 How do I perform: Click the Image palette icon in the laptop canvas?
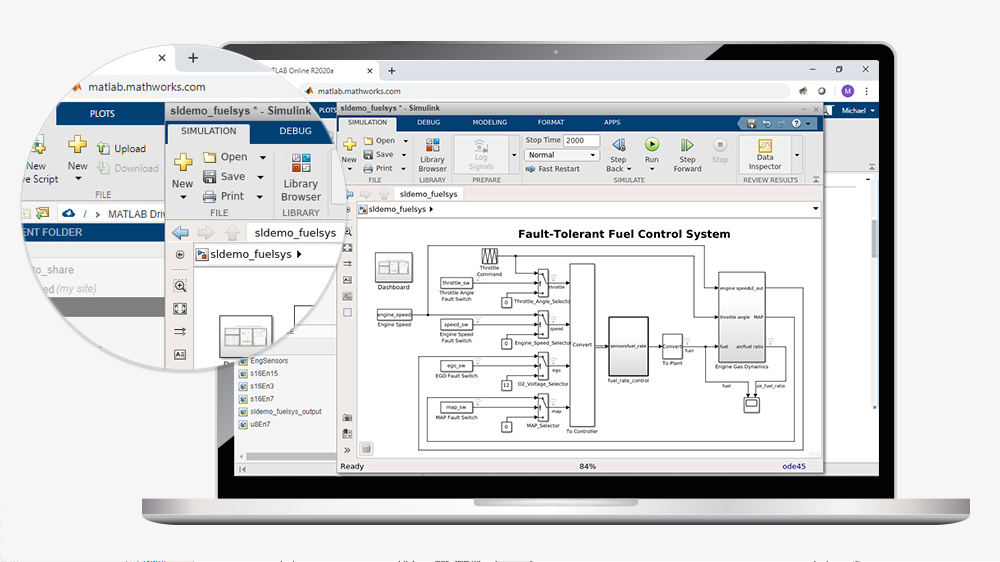[x=348, y=296]
